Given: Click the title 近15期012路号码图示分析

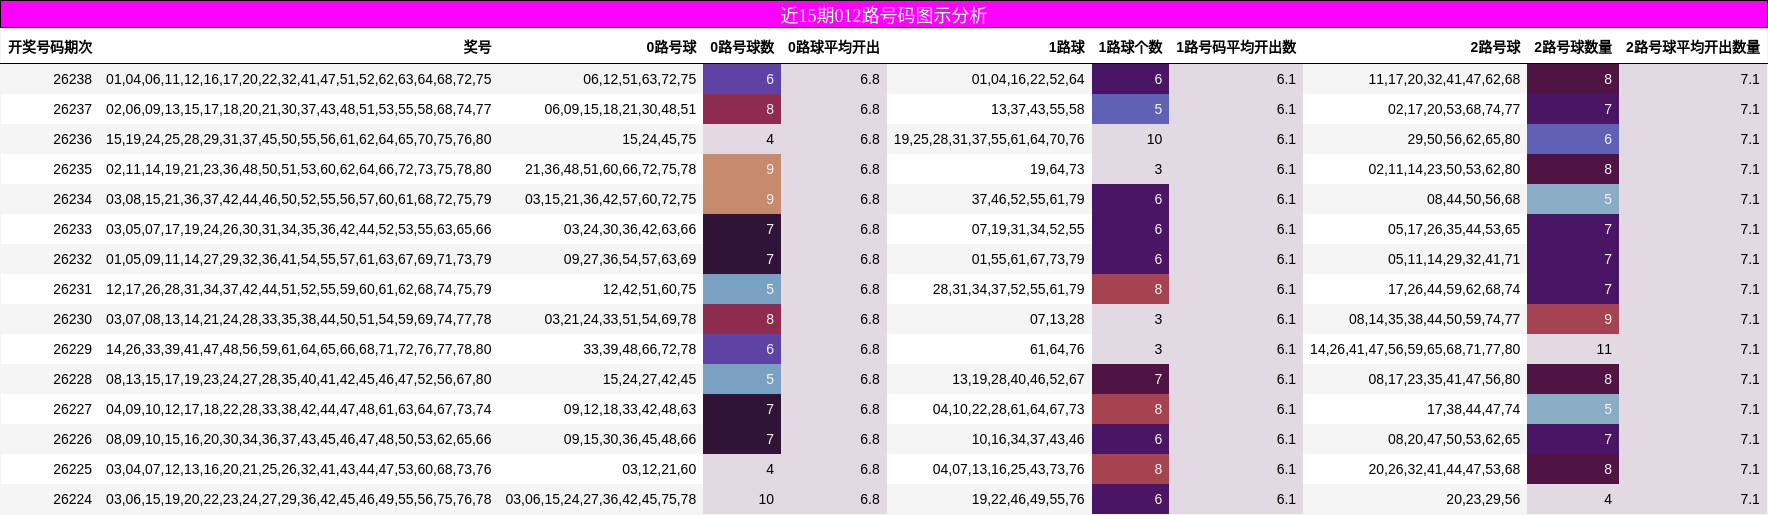Looking at the screenshot, I should (884, 15).
